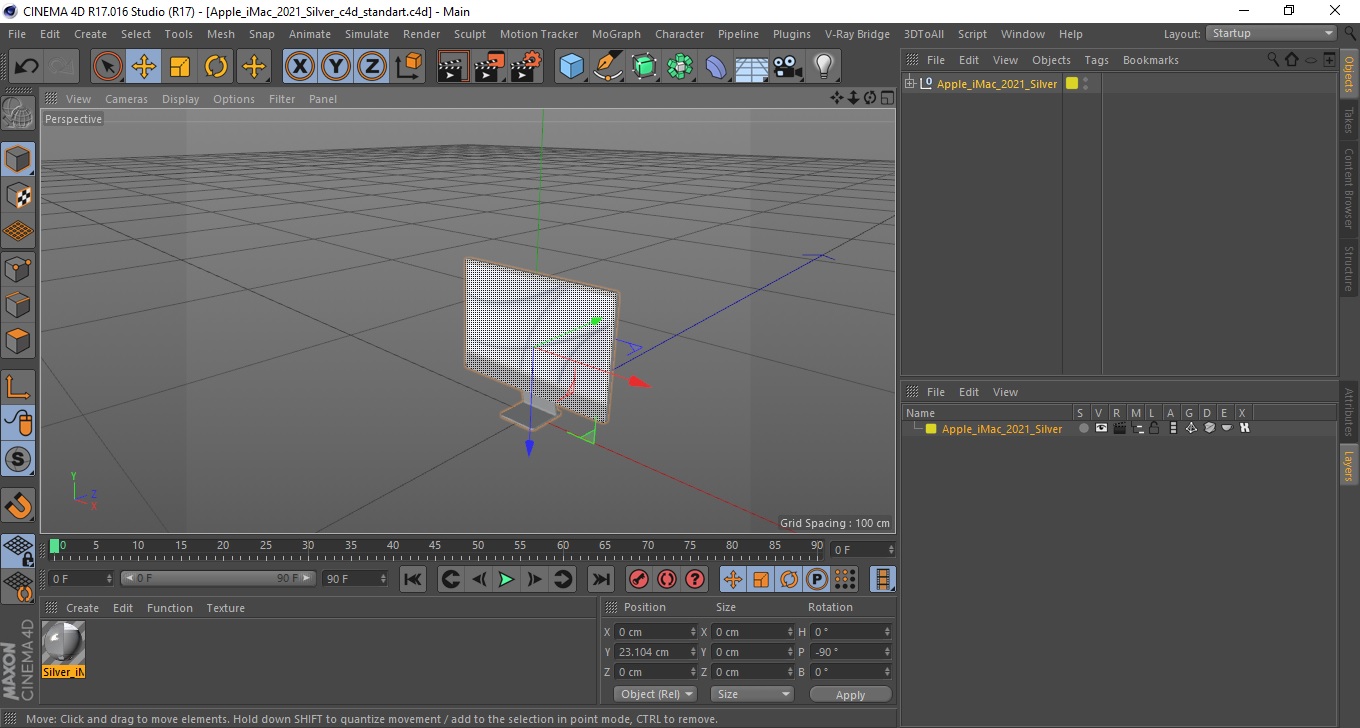Open viewport Display menu
The height and width of the screenshot is (728, 1360).
[x=180, y=99]
